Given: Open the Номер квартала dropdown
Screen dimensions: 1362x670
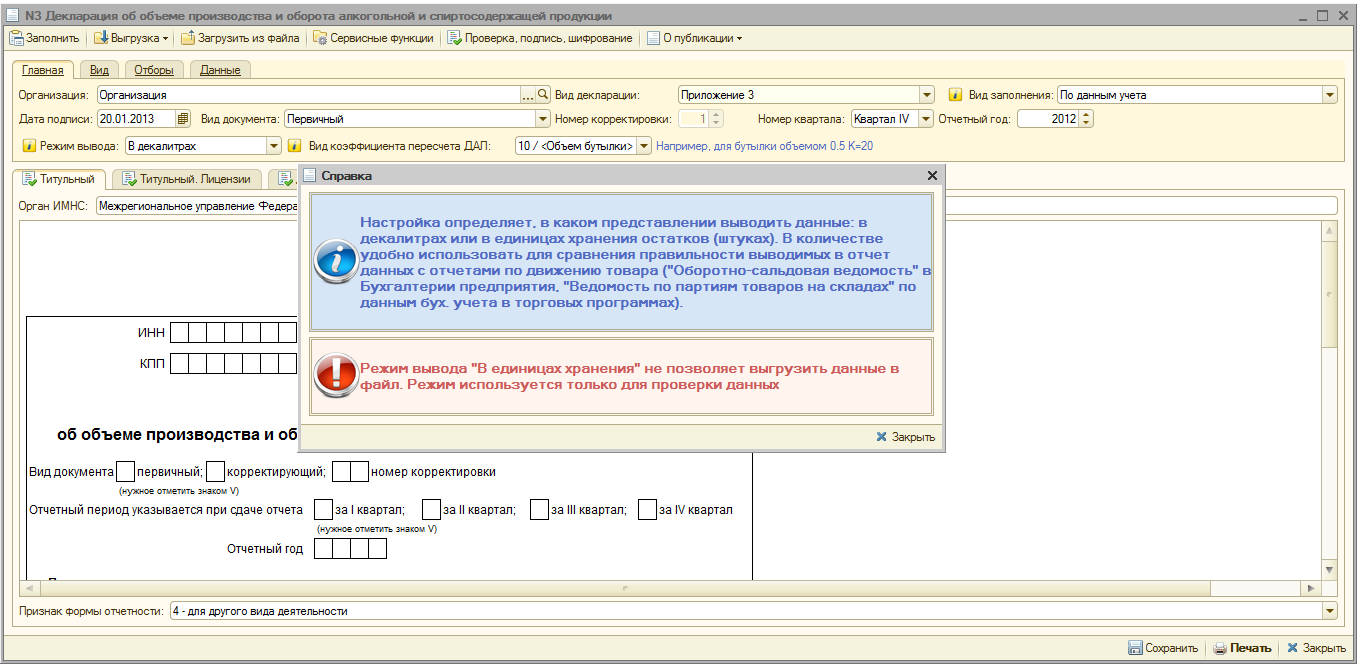Looking at the screenshot, I should point(926,119).
